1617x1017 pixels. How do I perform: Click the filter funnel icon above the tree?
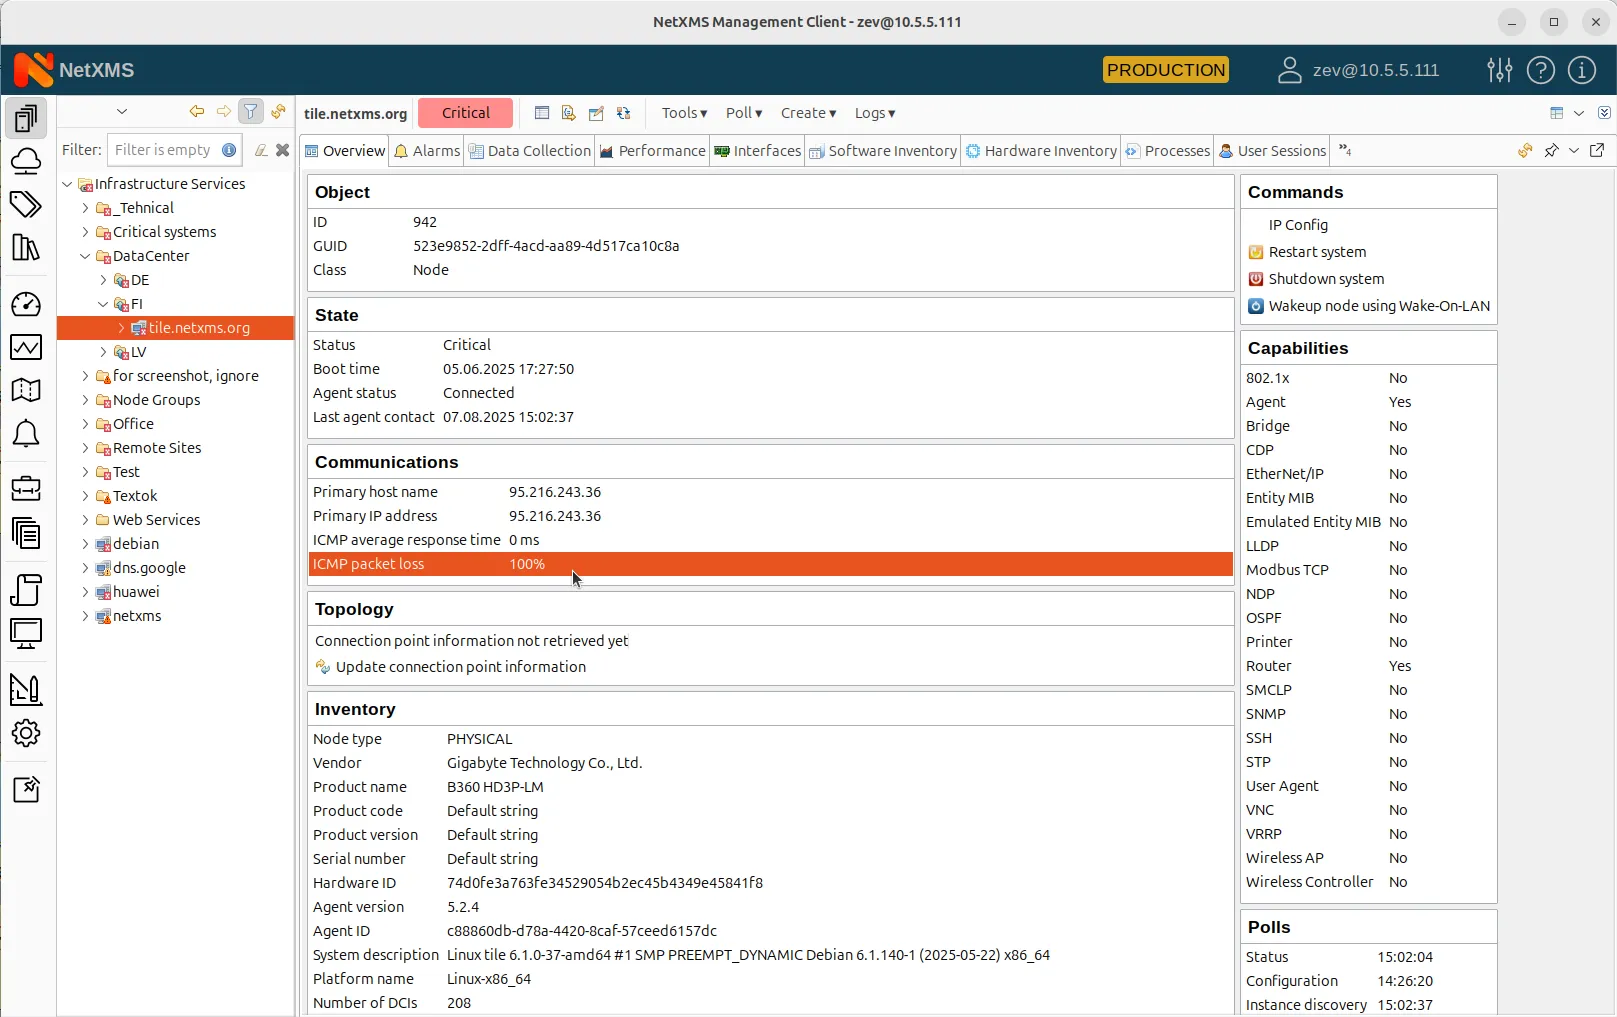pyautogui.click(x=250, y=111)
